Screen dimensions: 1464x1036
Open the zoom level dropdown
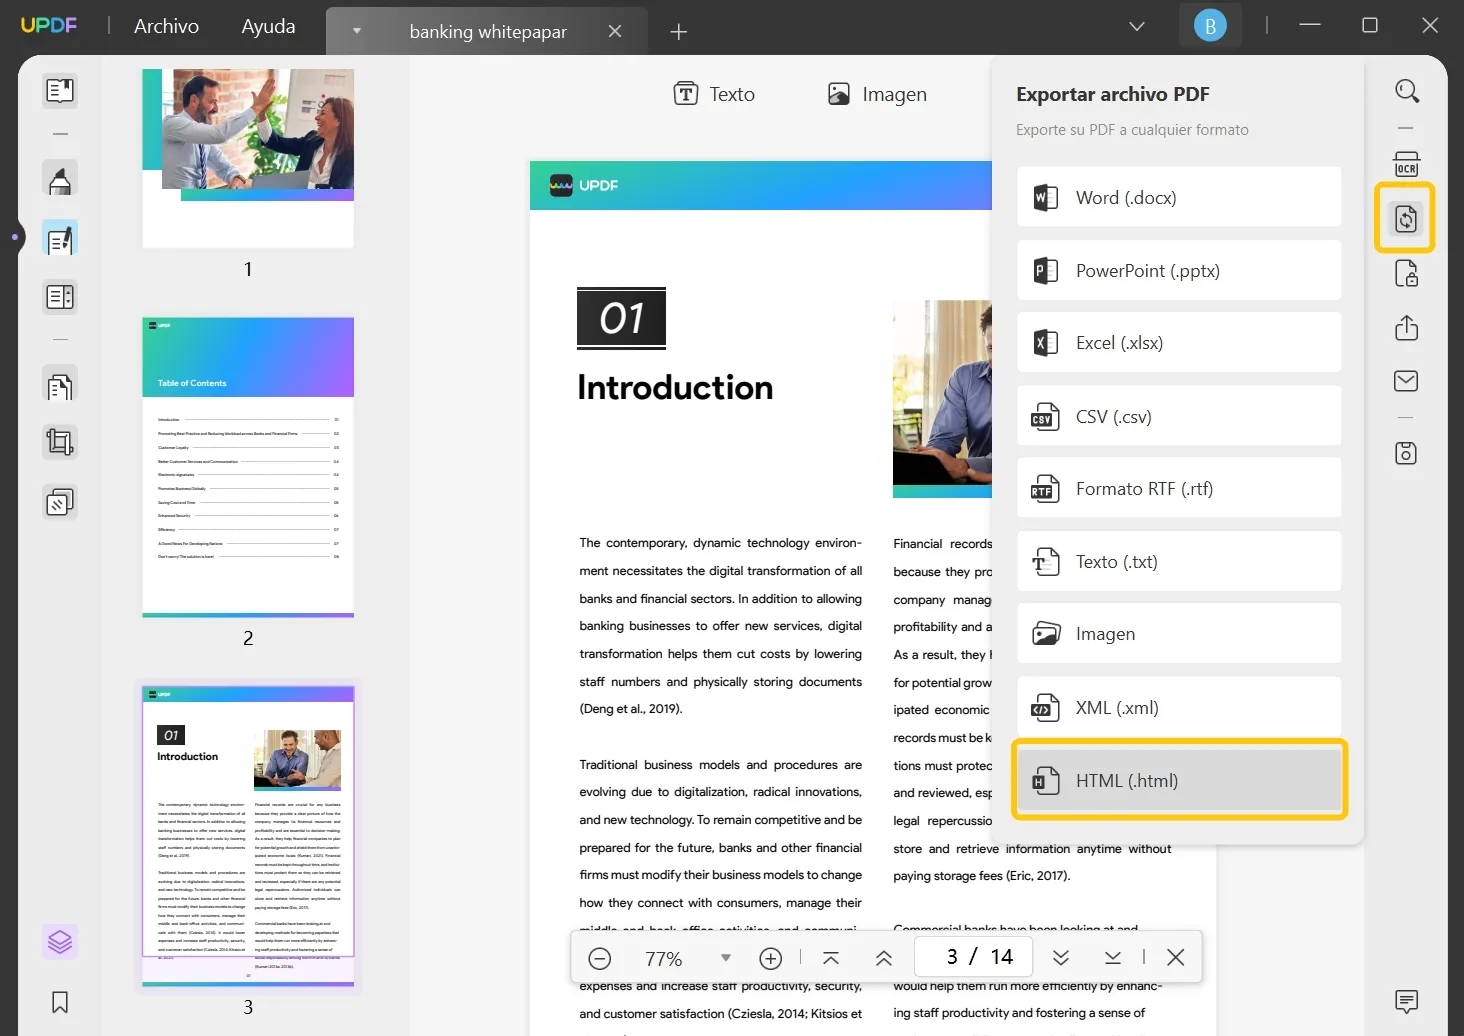click(726, 958)
